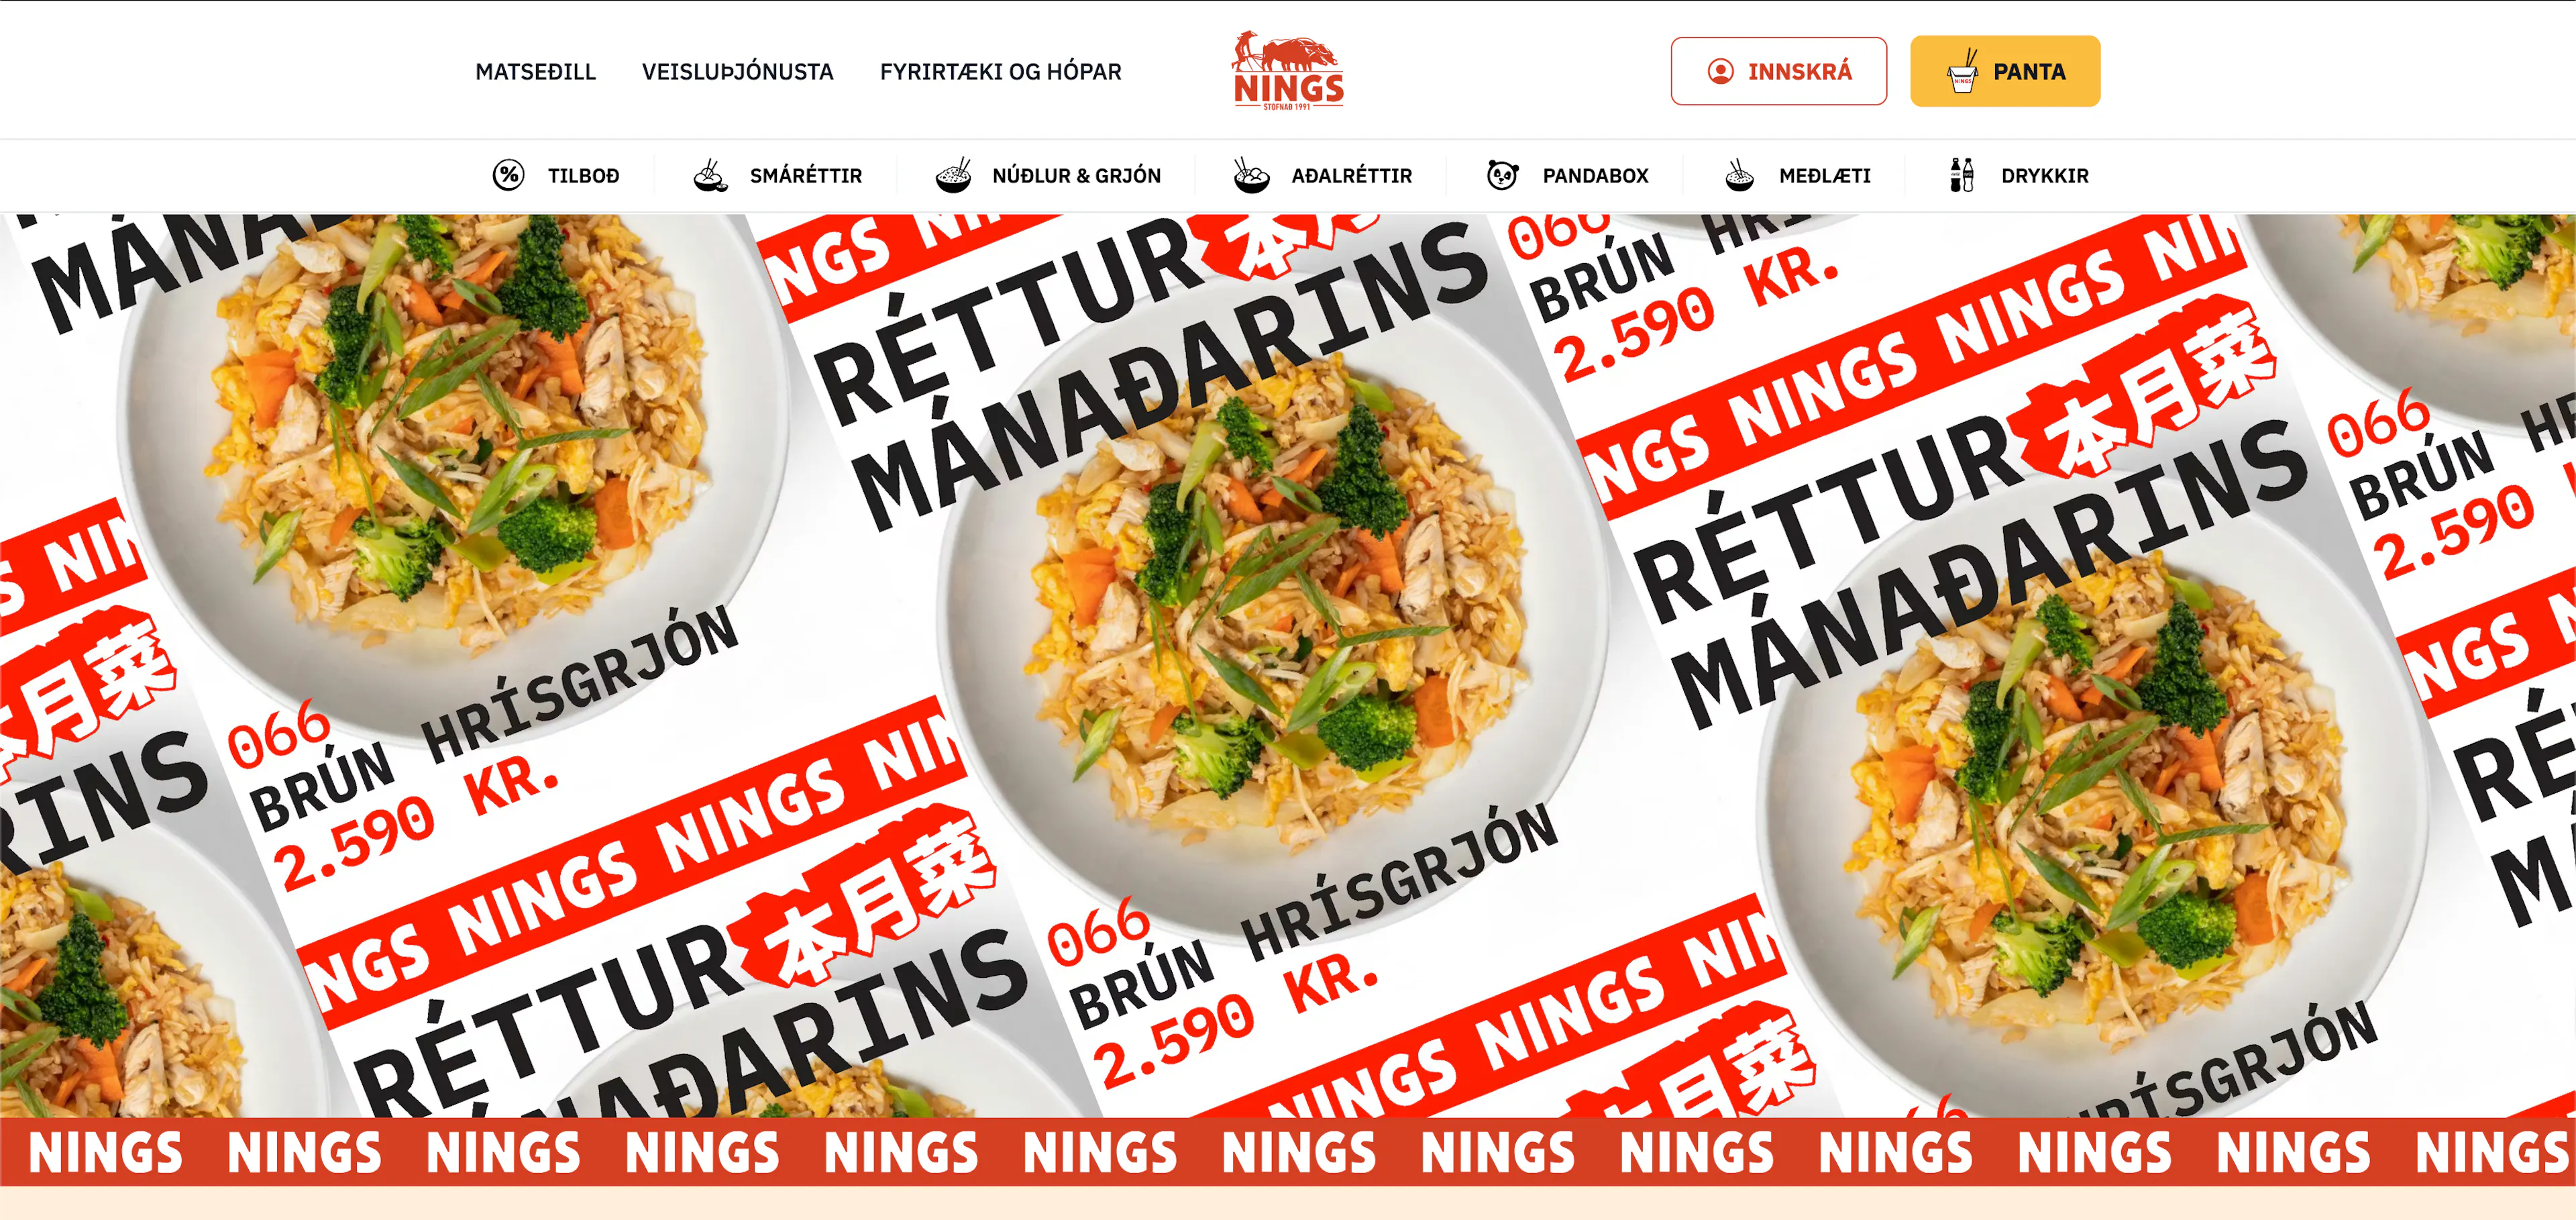This screenshot has height=1220, width=2576.
Task: Click the user profile icon in Innskrá
Action: [1720, 71]
